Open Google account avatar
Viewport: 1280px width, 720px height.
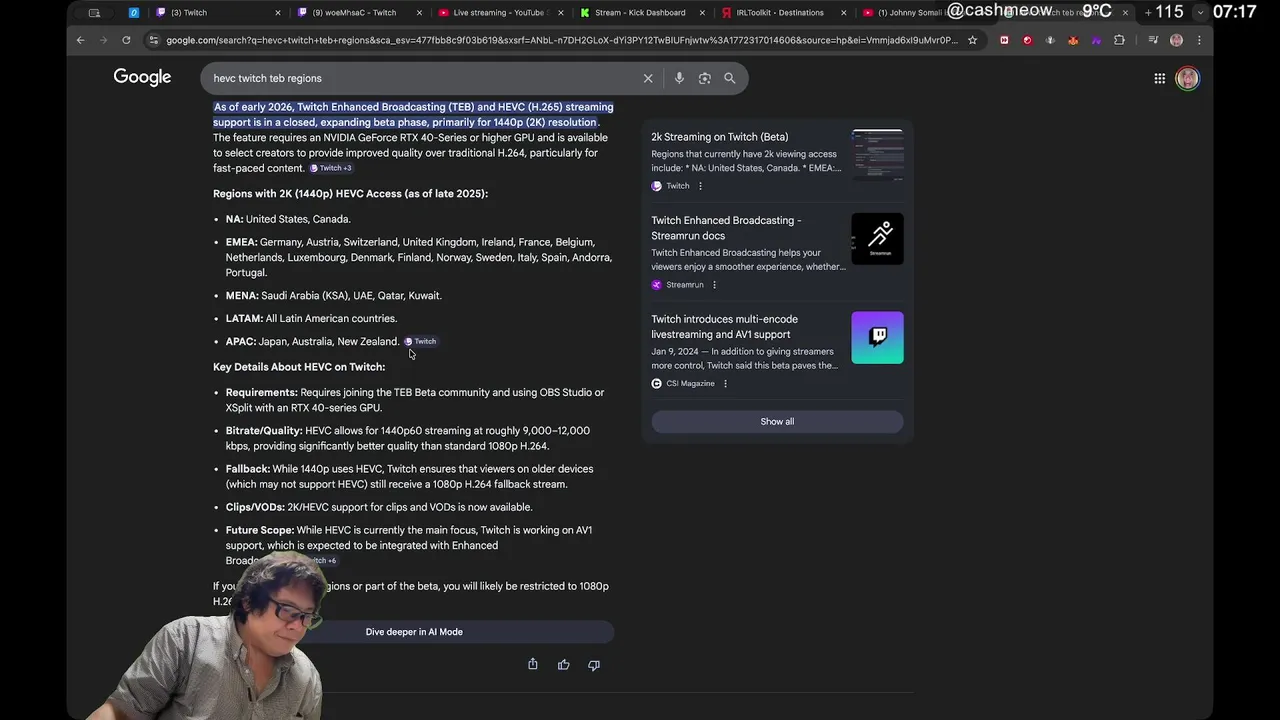(x=1187, y=78)
